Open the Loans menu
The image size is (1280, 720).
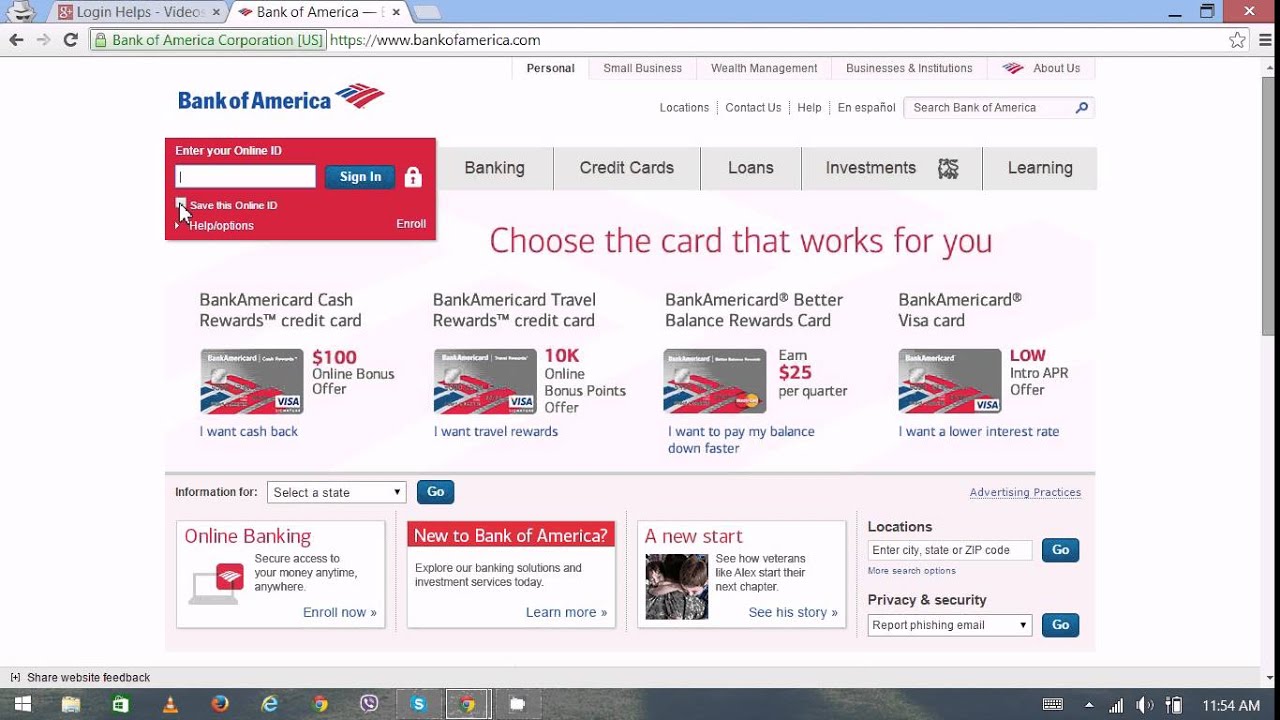point(751,168)
